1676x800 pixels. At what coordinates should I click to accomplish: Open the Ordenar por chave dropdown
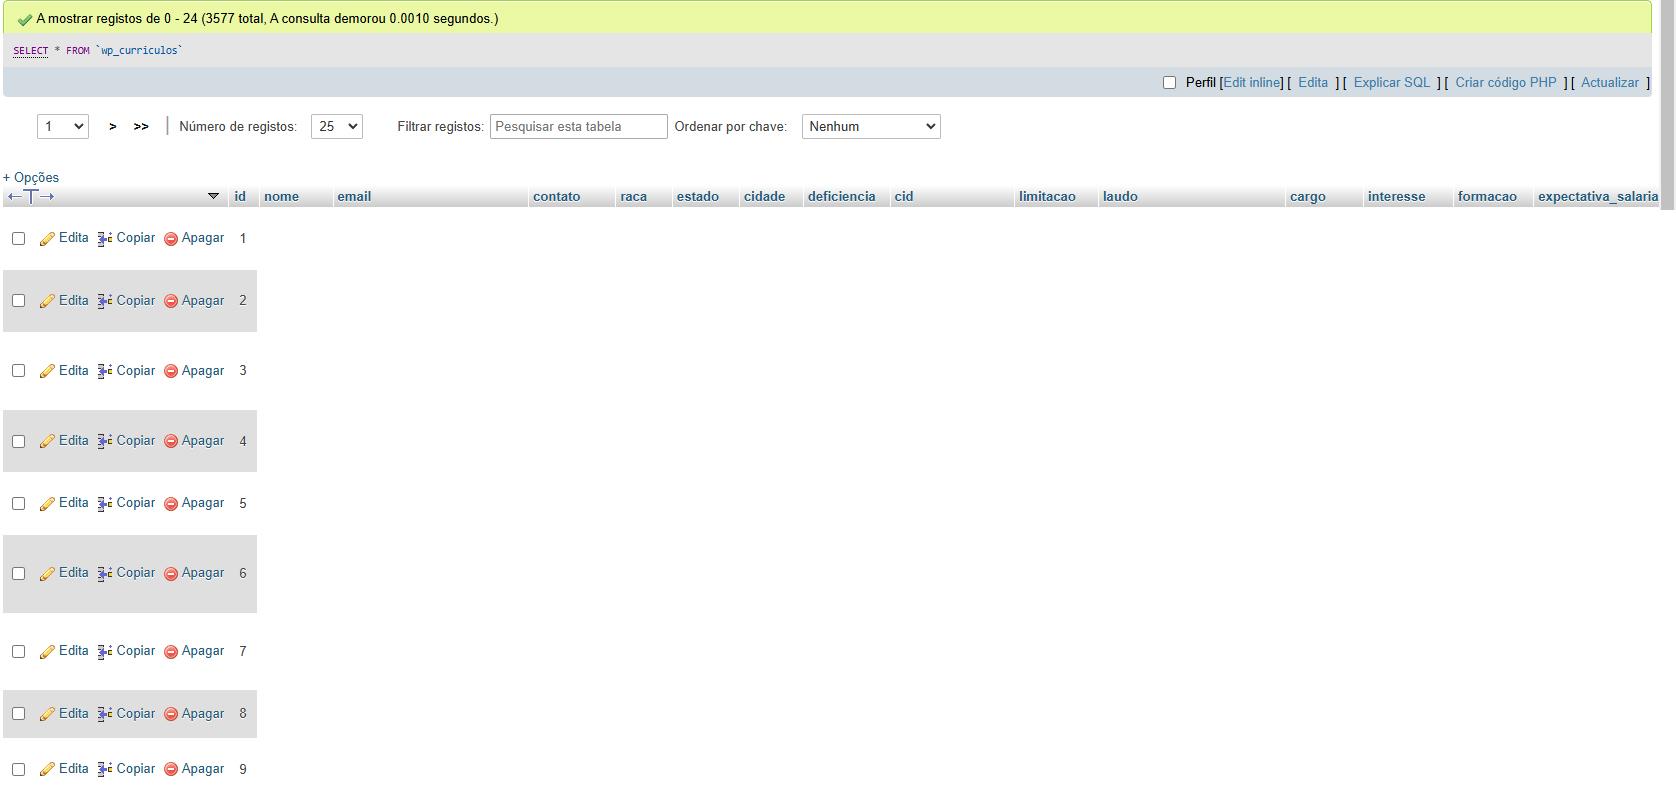tap(871, 126)
